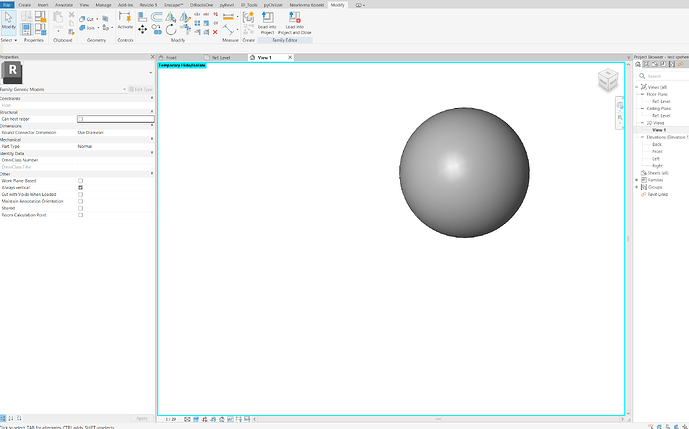Click the Zoom Region navigation bar icon
The width and height of the screenshot is (689, 429).
coord(620,117)
